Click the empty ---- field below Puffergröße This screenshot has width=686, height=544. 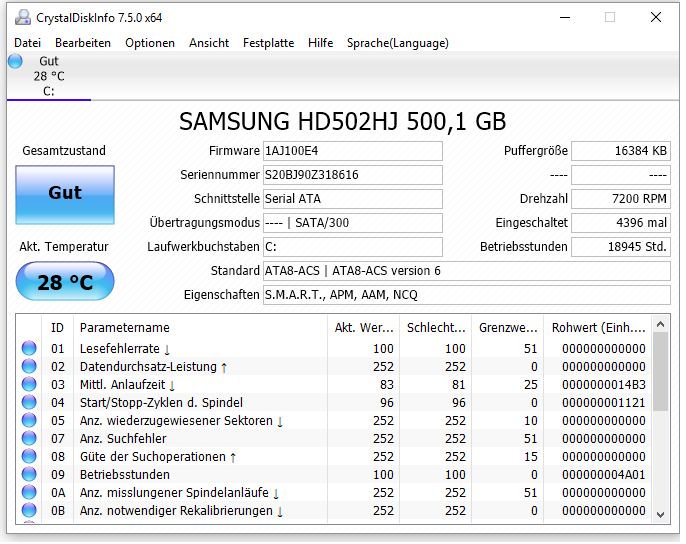(x=621, y=175)
